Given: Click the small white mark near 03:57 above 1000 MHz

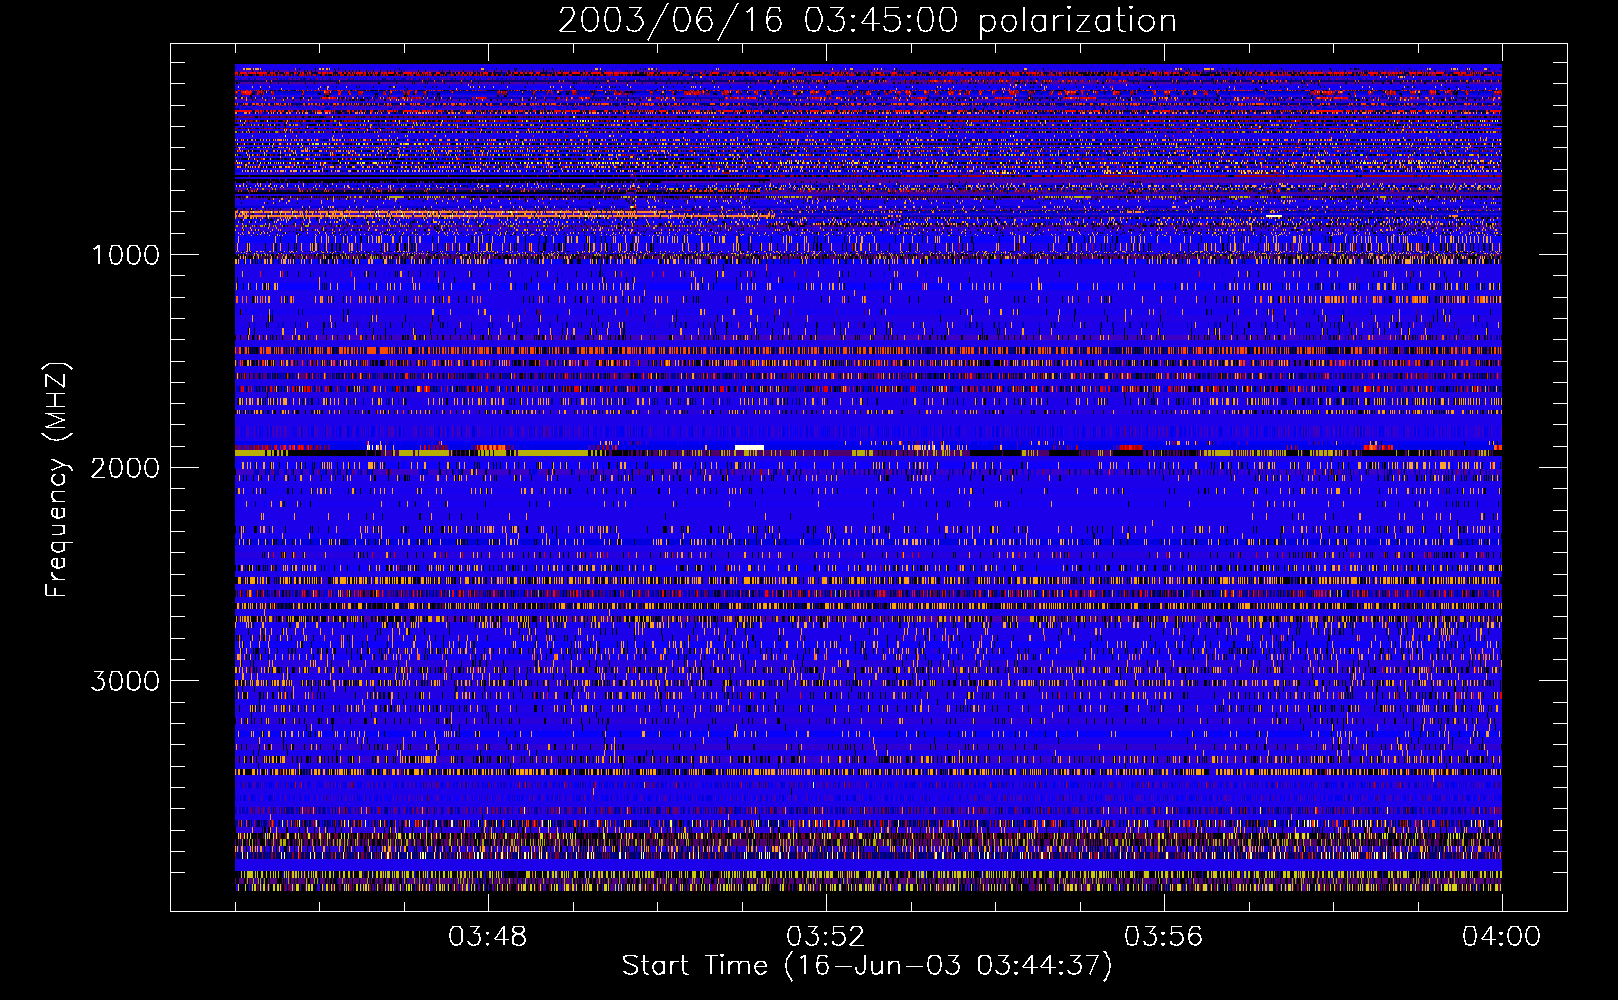Looking at the screenshot, I should (1273, 216).
